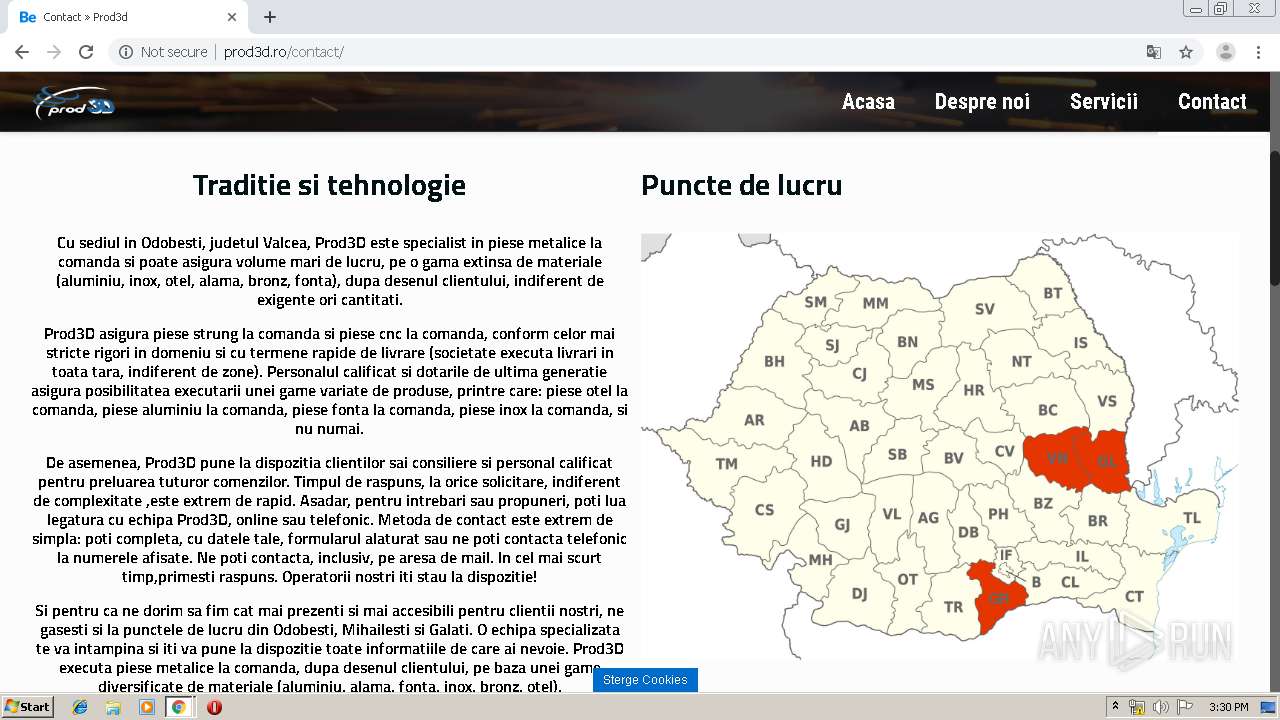The height and width of the screenshot is (720, 1280).
Task: Open Contact menu item
Action: click(1212, 101)
